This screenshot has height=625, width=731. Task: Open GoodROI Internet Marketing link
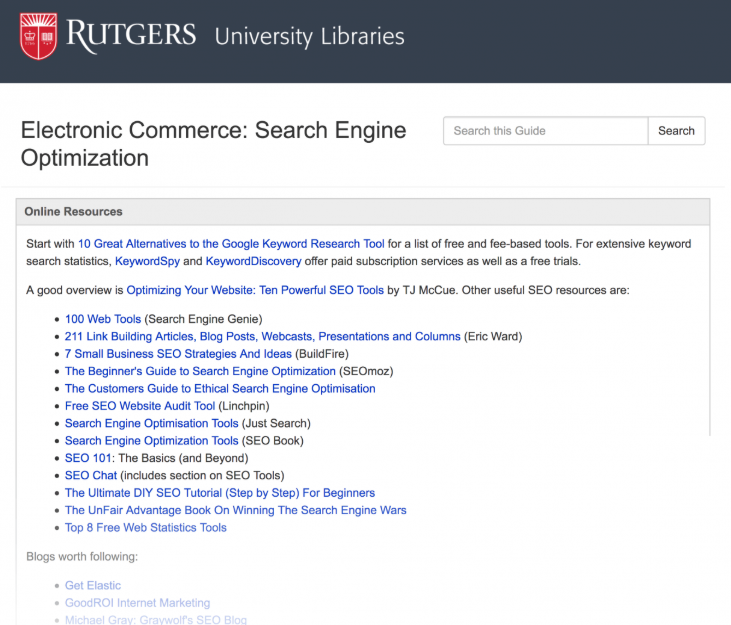(x=138, y=603)
